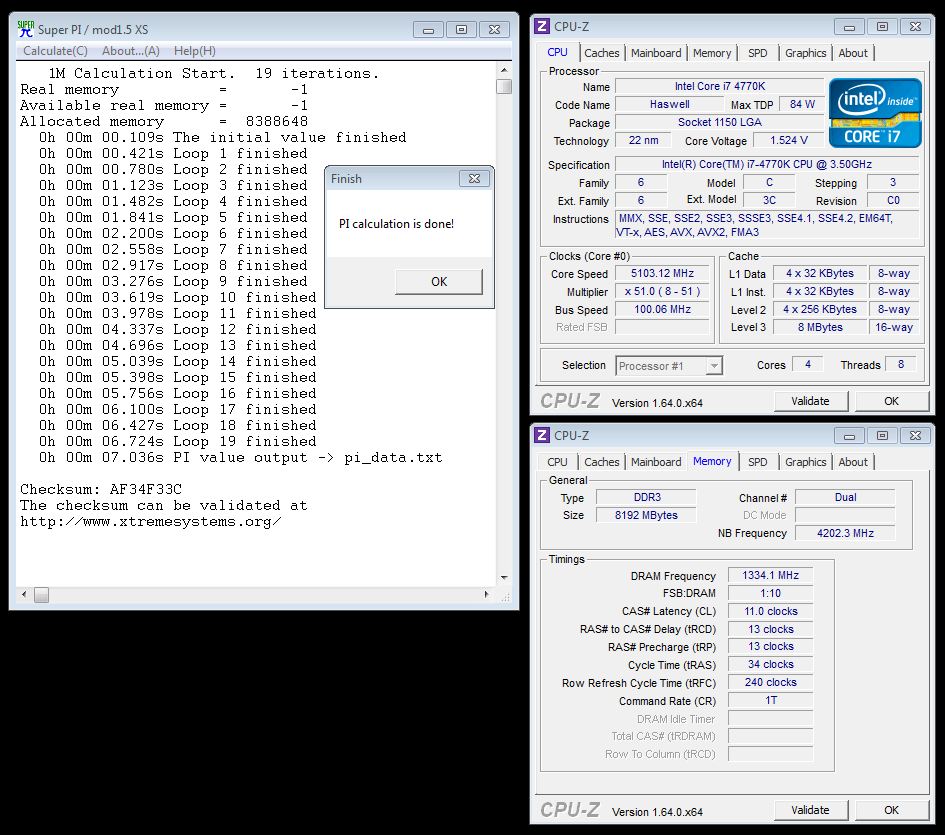
Task: Maximize the Super PI window
Action: tap(461, 30)
